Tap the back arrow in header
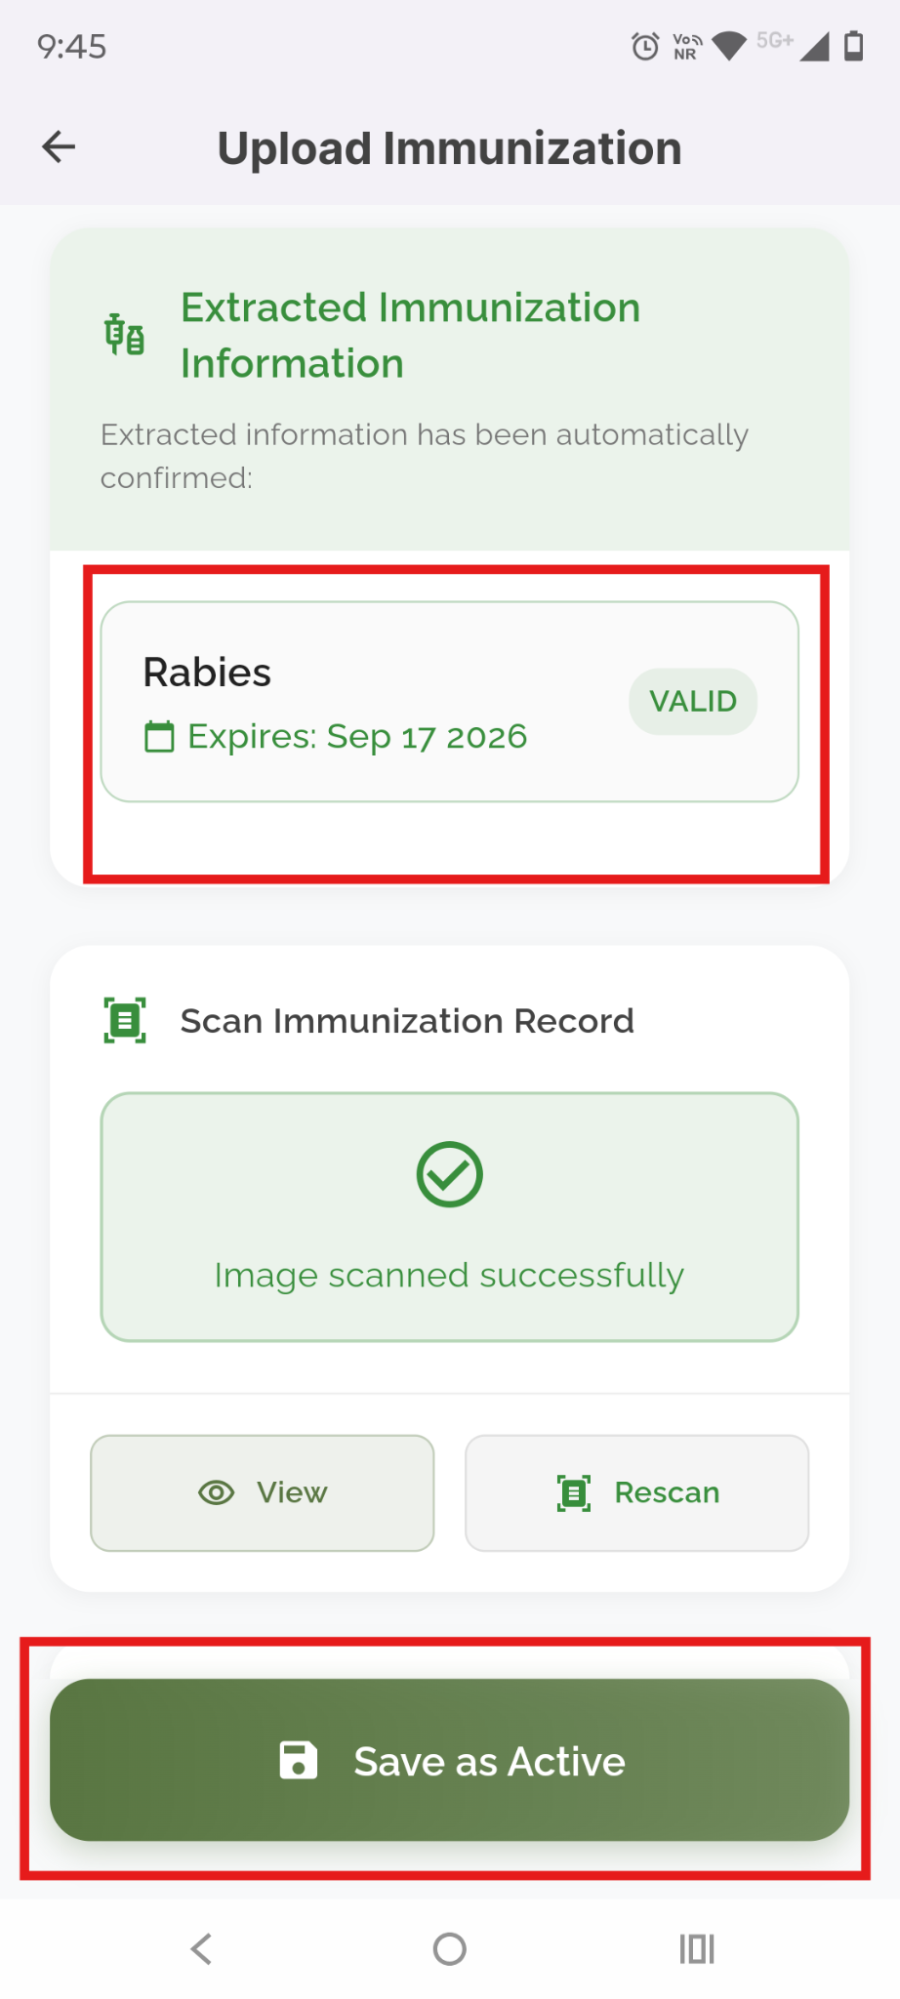 59,147
